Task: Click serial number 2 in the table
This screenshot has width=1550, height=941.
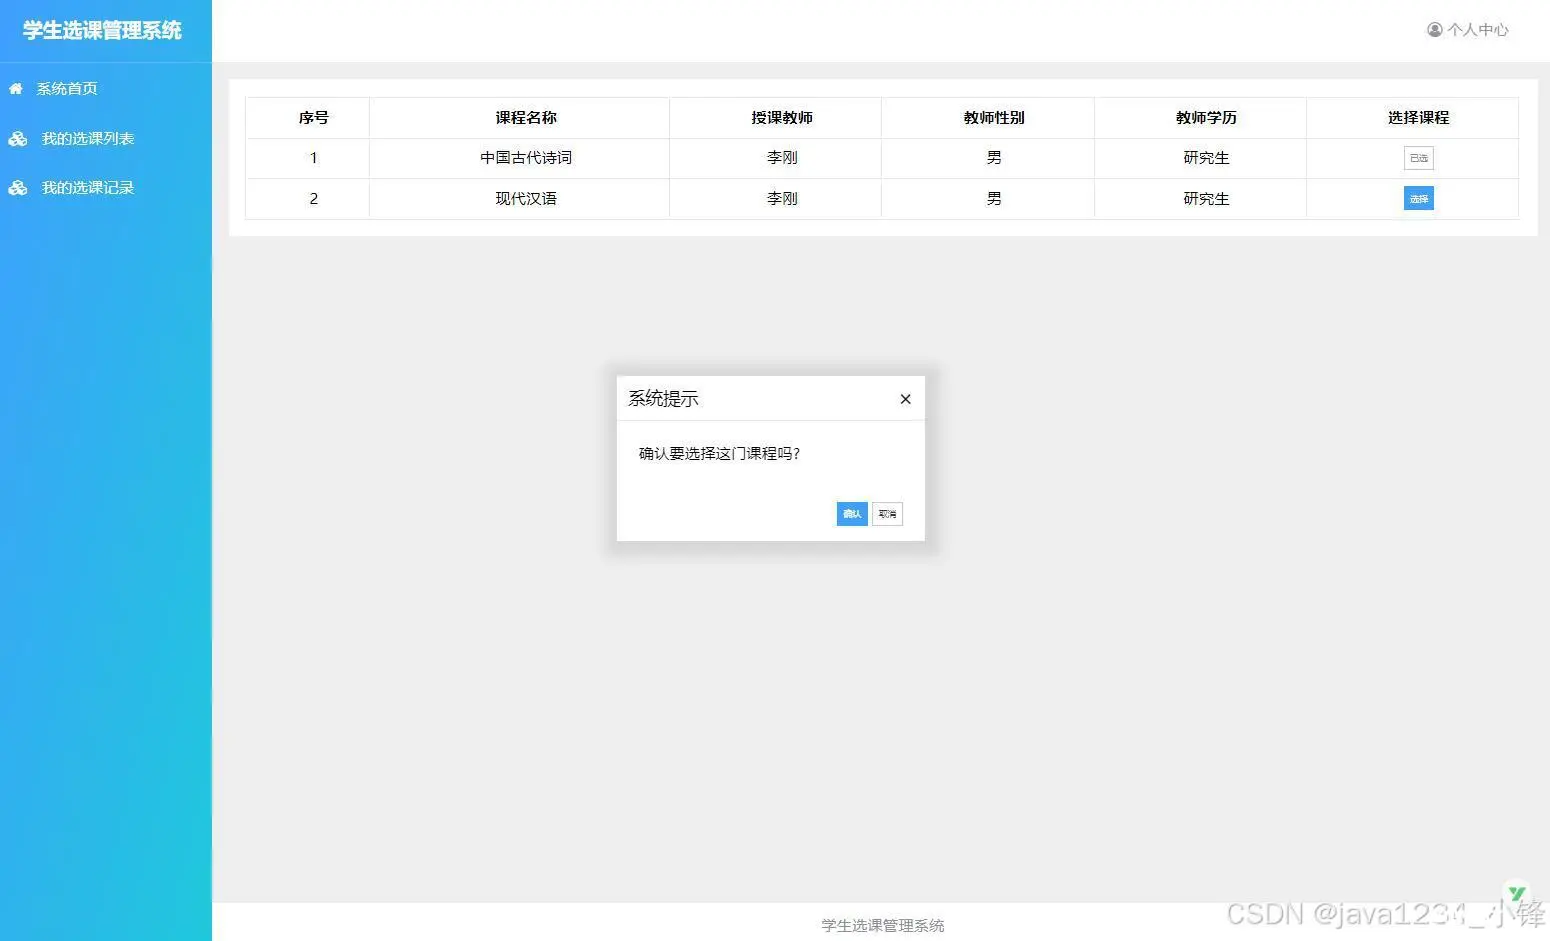Action: (x=313, y=199)
